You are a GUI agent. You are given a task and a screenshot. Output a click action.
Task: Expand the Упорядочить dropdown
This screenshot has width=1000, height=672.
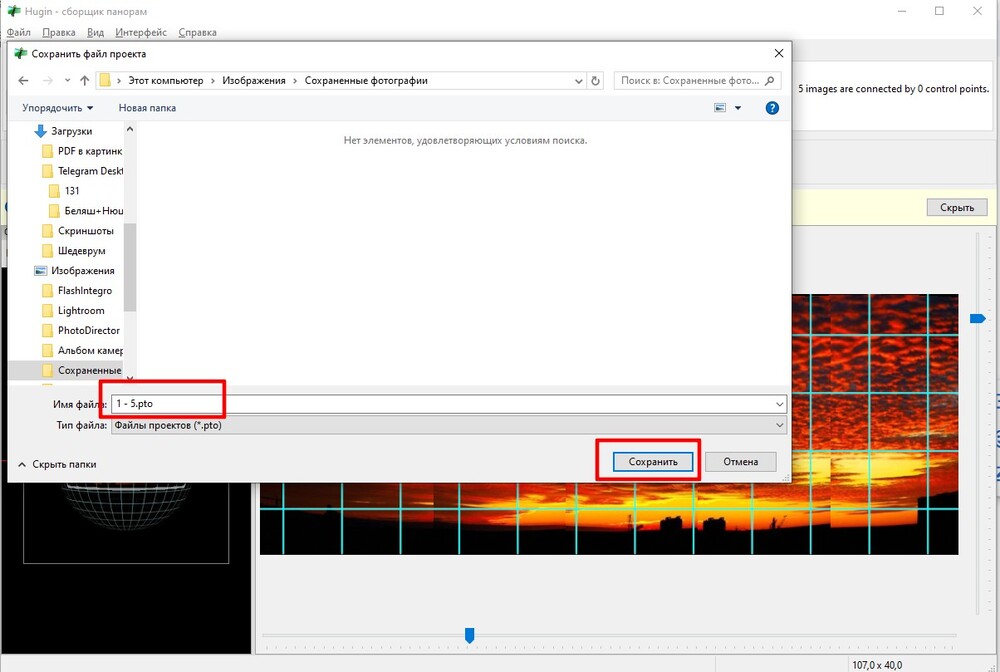click(57, 108)
